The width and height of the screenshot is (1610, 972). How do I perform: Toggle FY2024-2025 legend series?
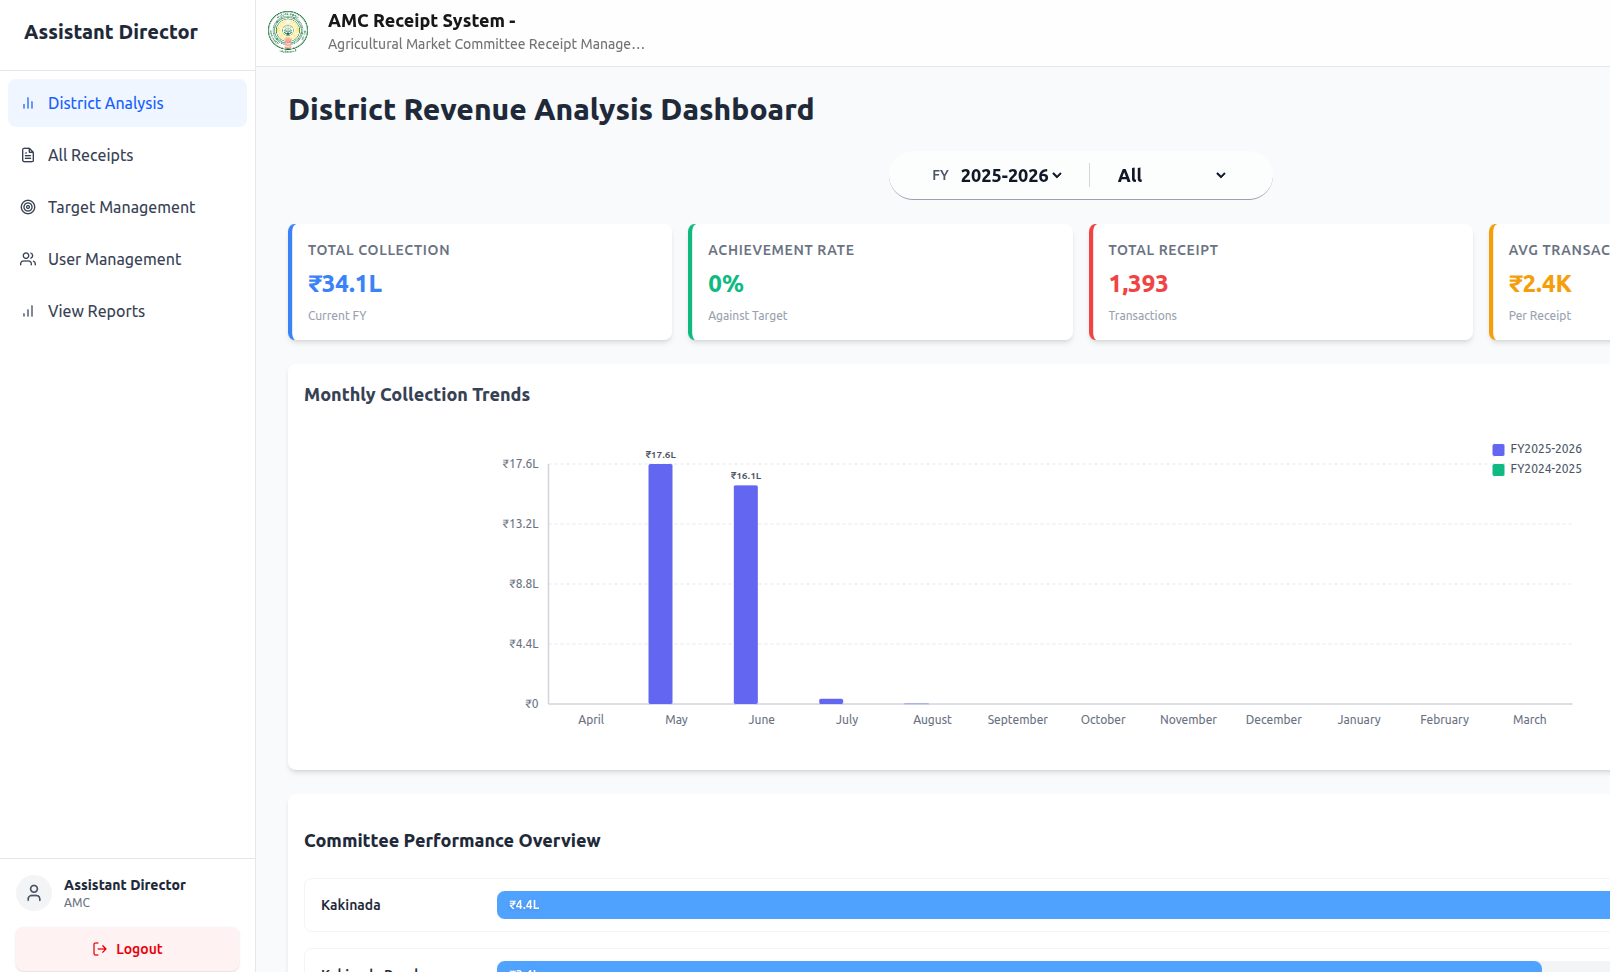[x=1537, y=469]
